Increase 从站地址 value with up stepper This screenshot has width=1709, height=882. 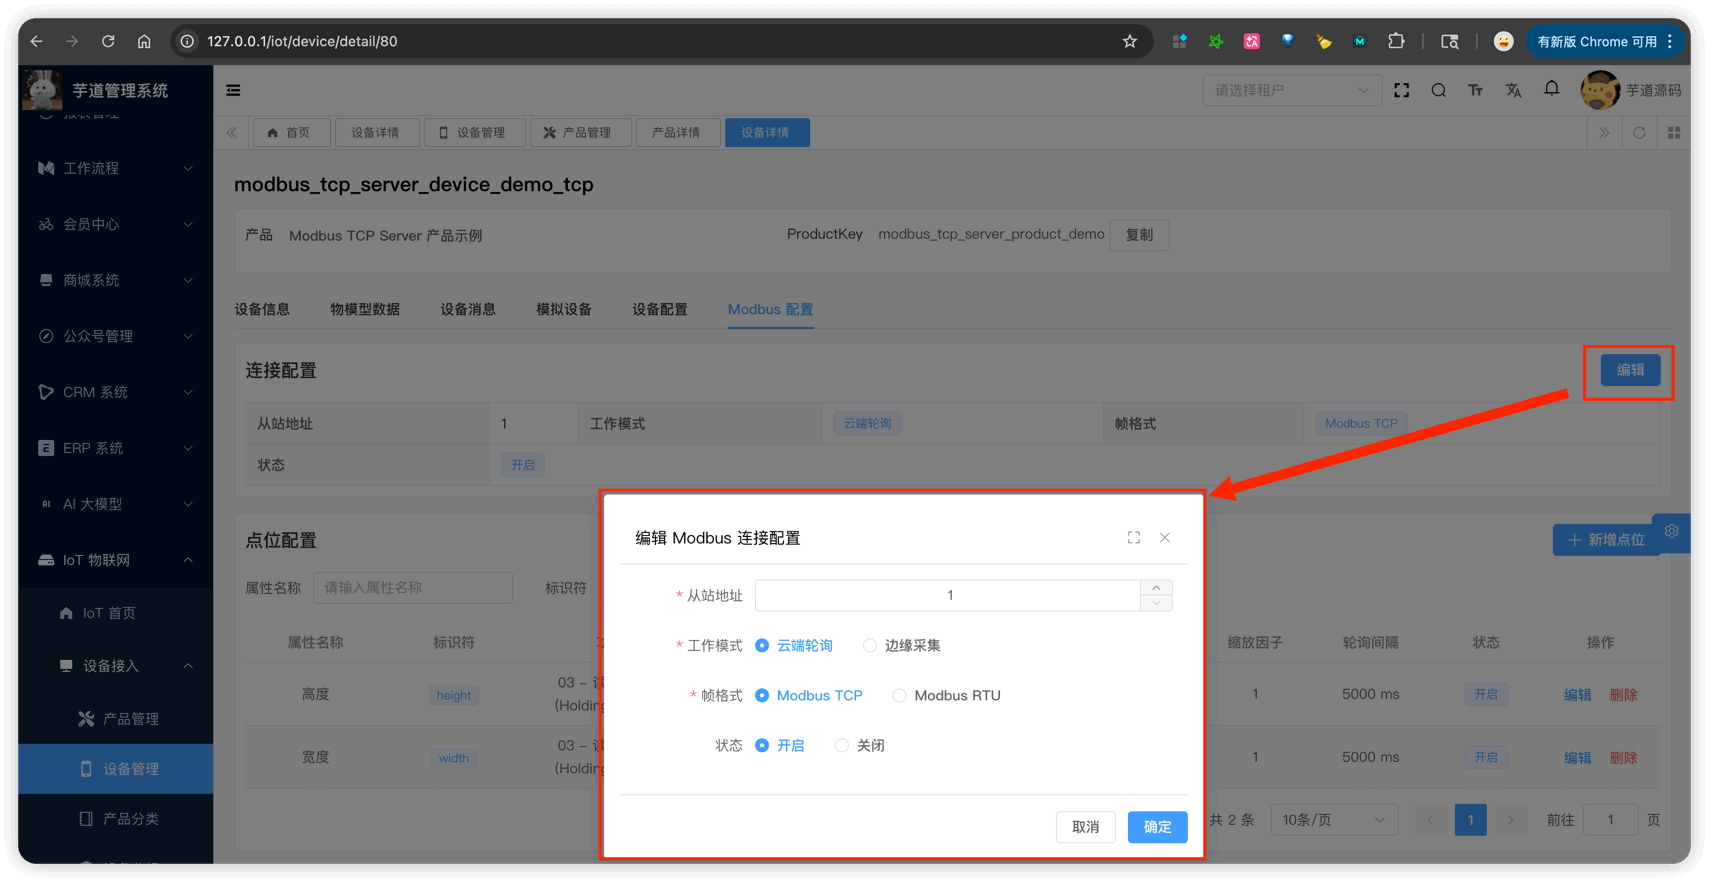1156,588
